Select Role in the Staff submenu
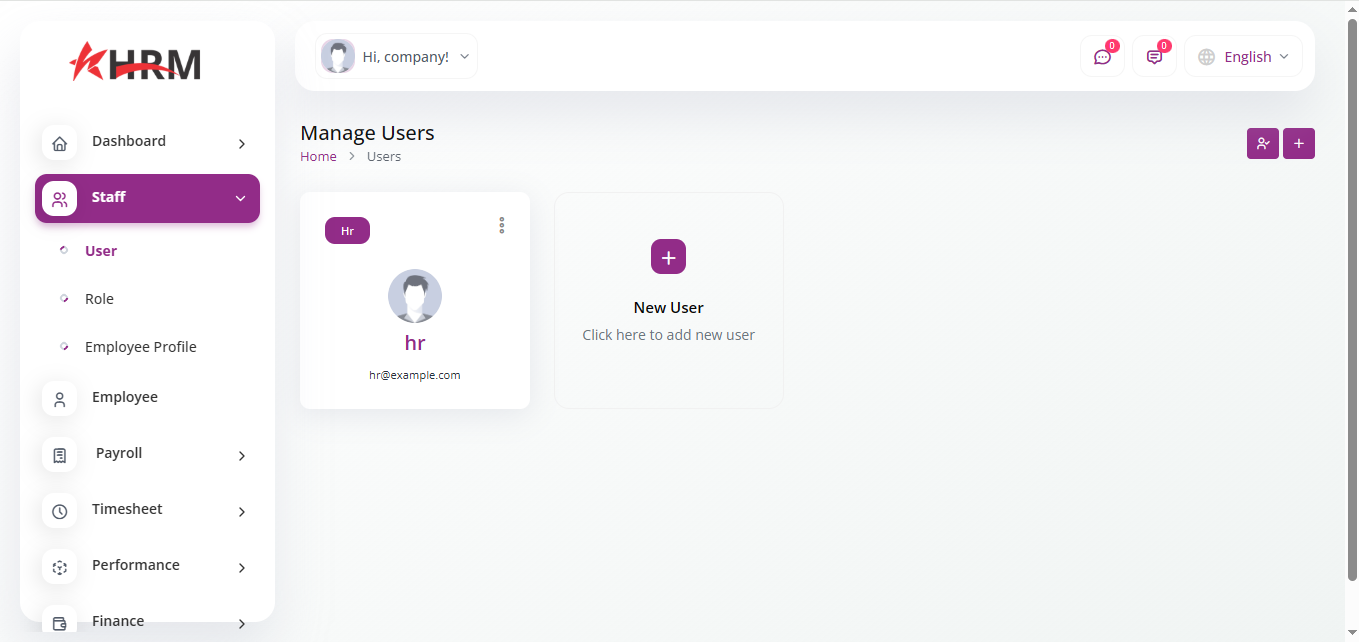Viewport: 1359px width, 642px height. pos(99,299)
